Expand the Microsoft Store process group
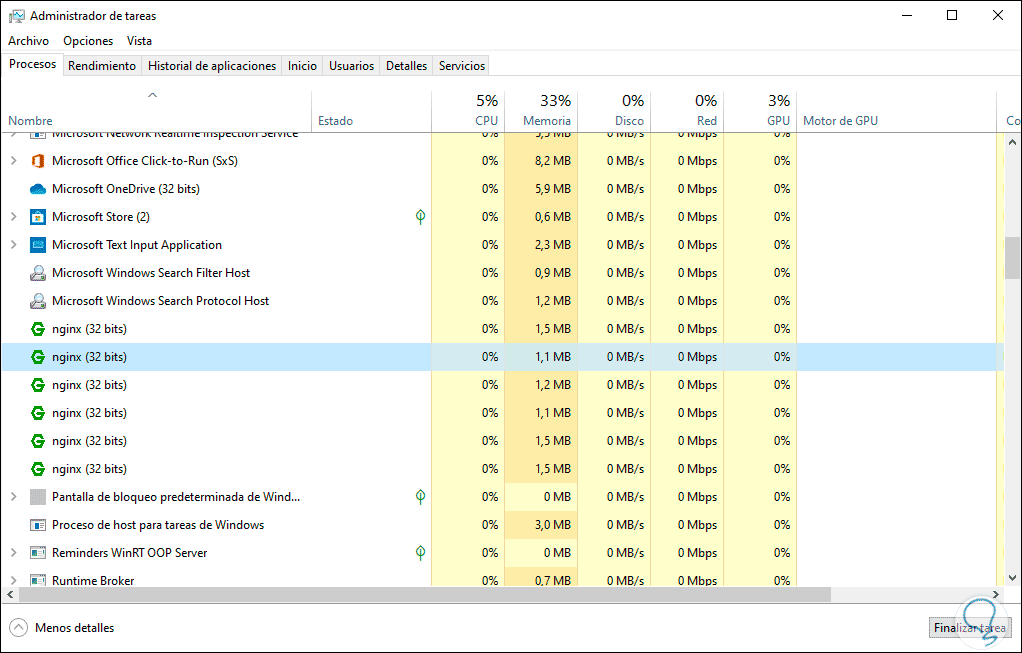 pos(13,217)
